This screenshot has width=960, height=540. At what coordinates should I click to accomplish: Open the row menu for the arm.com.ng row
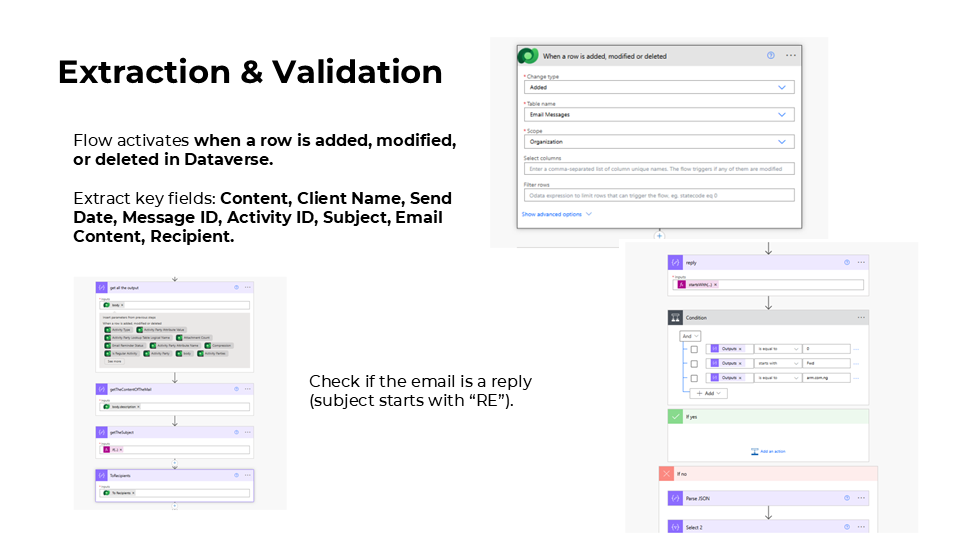click(857, 378)
